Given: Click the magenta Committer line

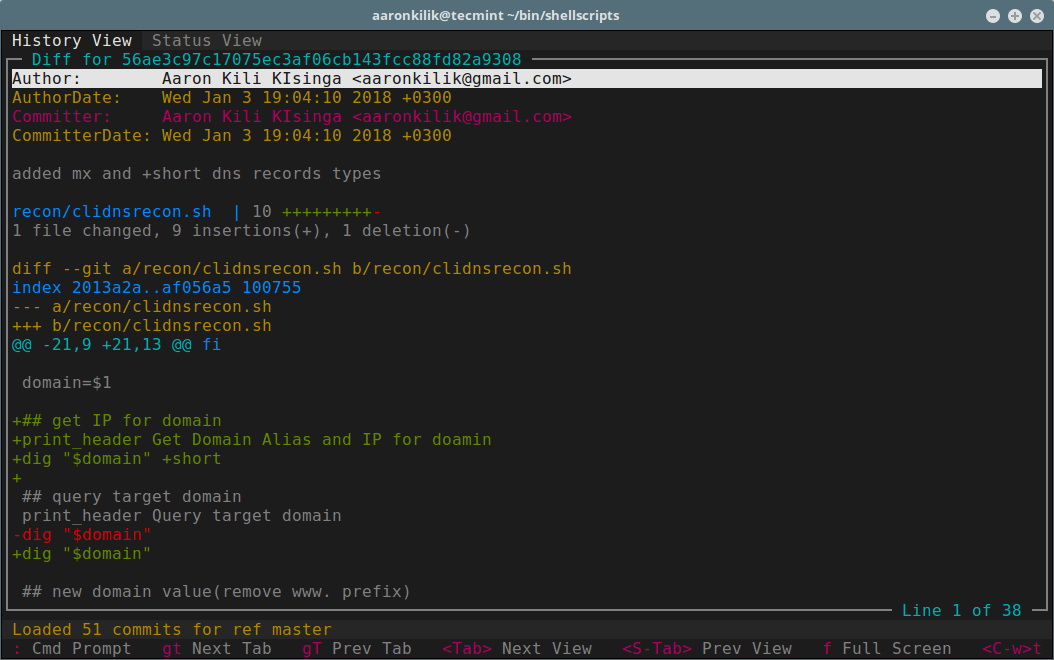Looking at the screenshot, I should [x=291, y=117].
